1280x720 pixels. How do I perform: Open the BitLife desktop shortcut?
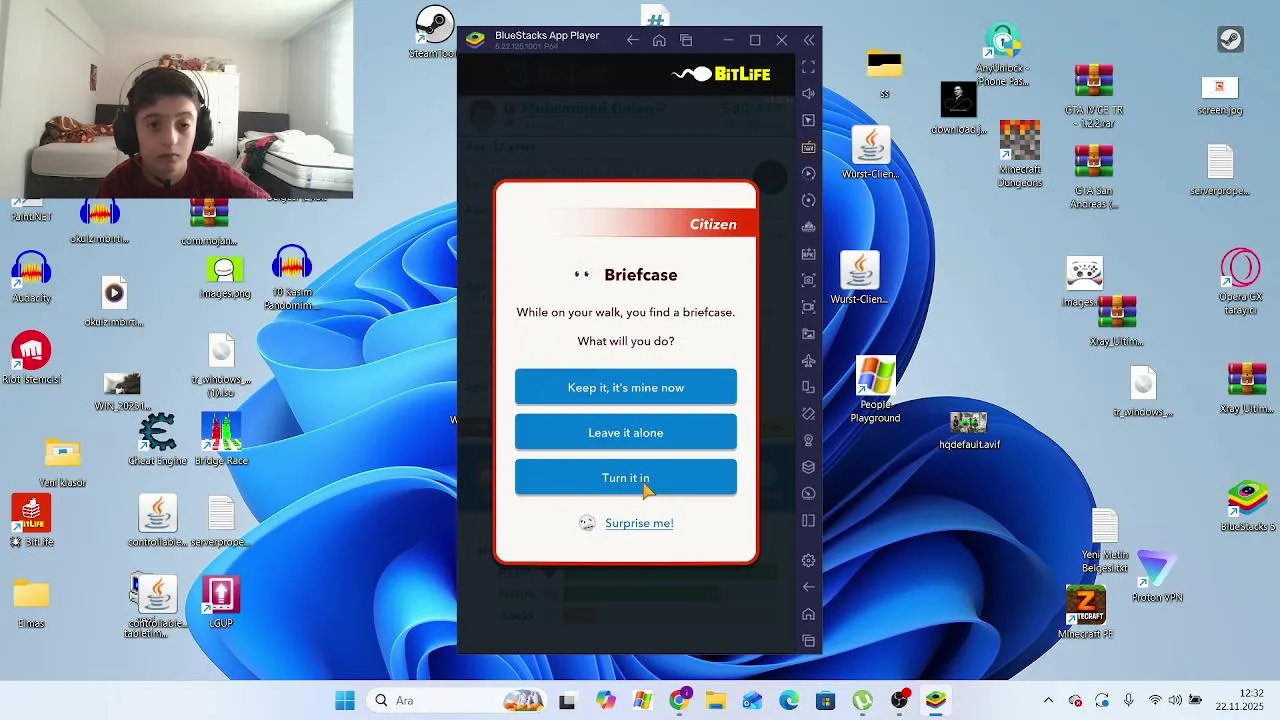click(32, 521)
